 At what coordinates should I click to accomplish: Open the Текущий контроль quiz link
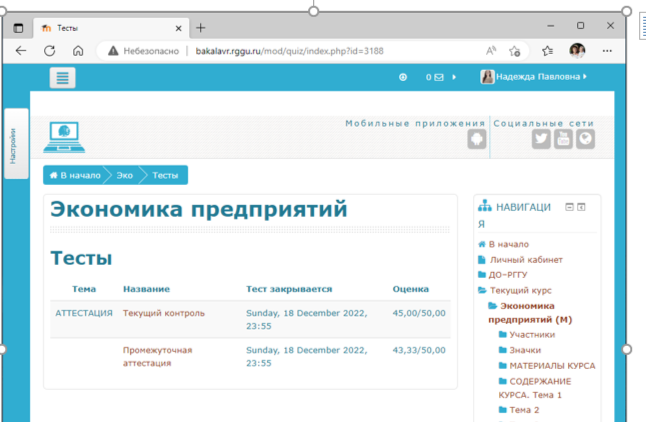(x=164, y=313)
